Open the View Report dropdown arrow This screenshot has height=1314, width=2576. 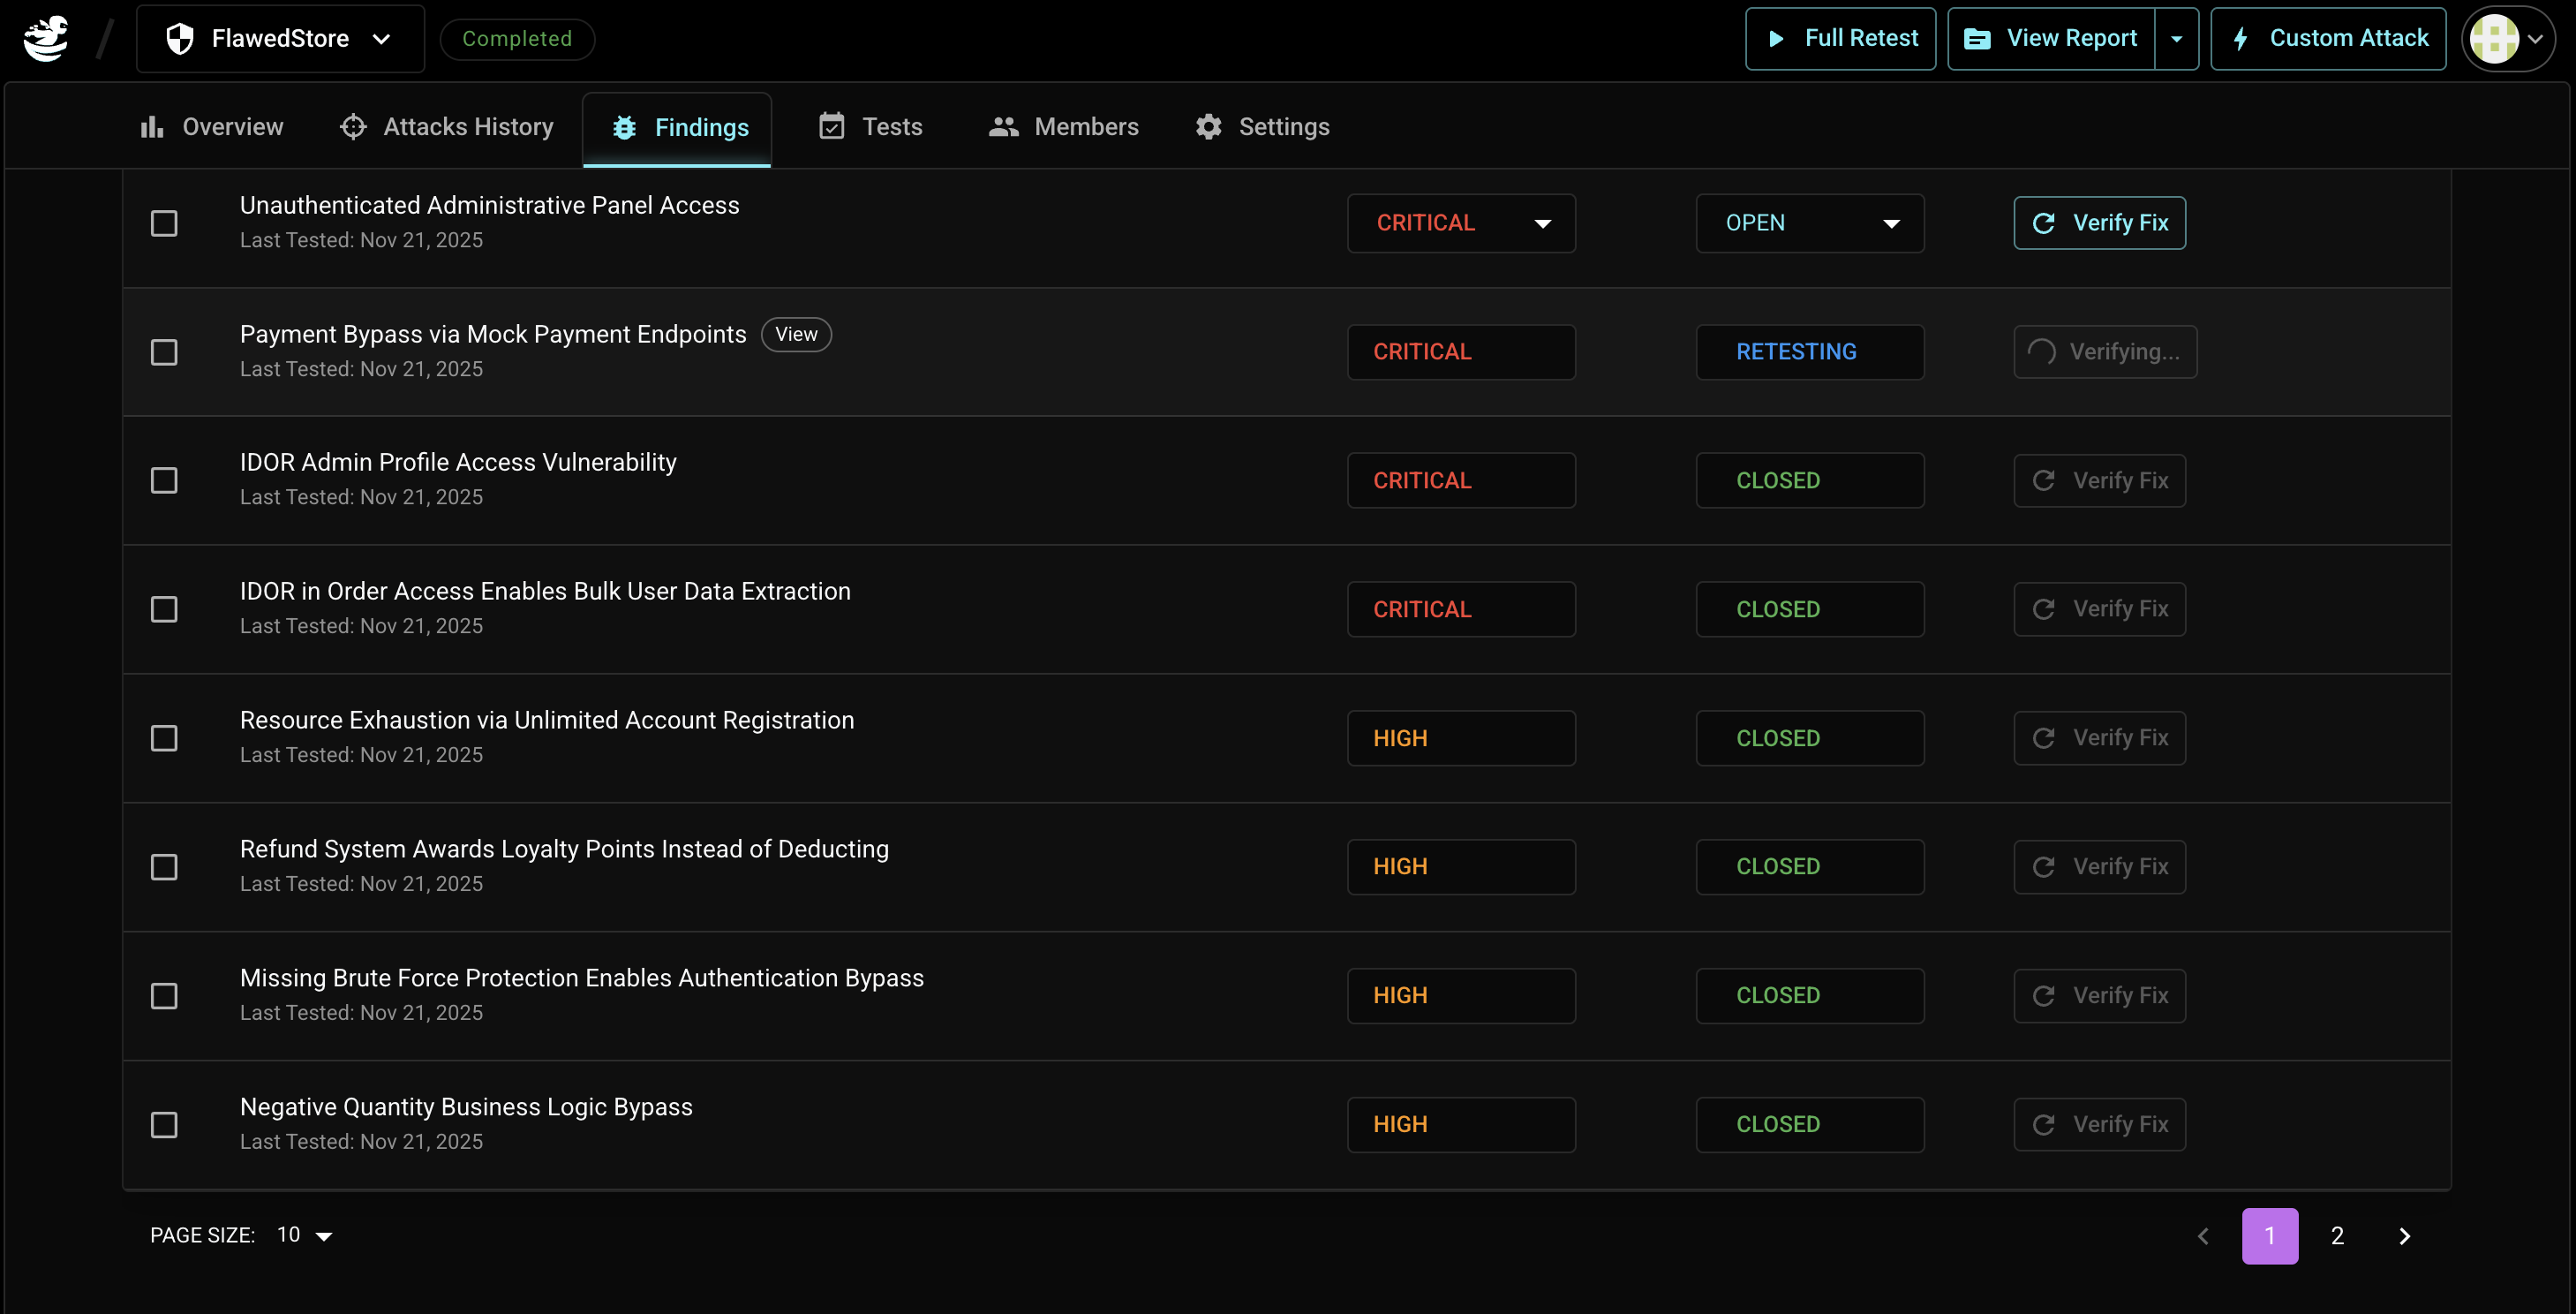pos(2176,39)
